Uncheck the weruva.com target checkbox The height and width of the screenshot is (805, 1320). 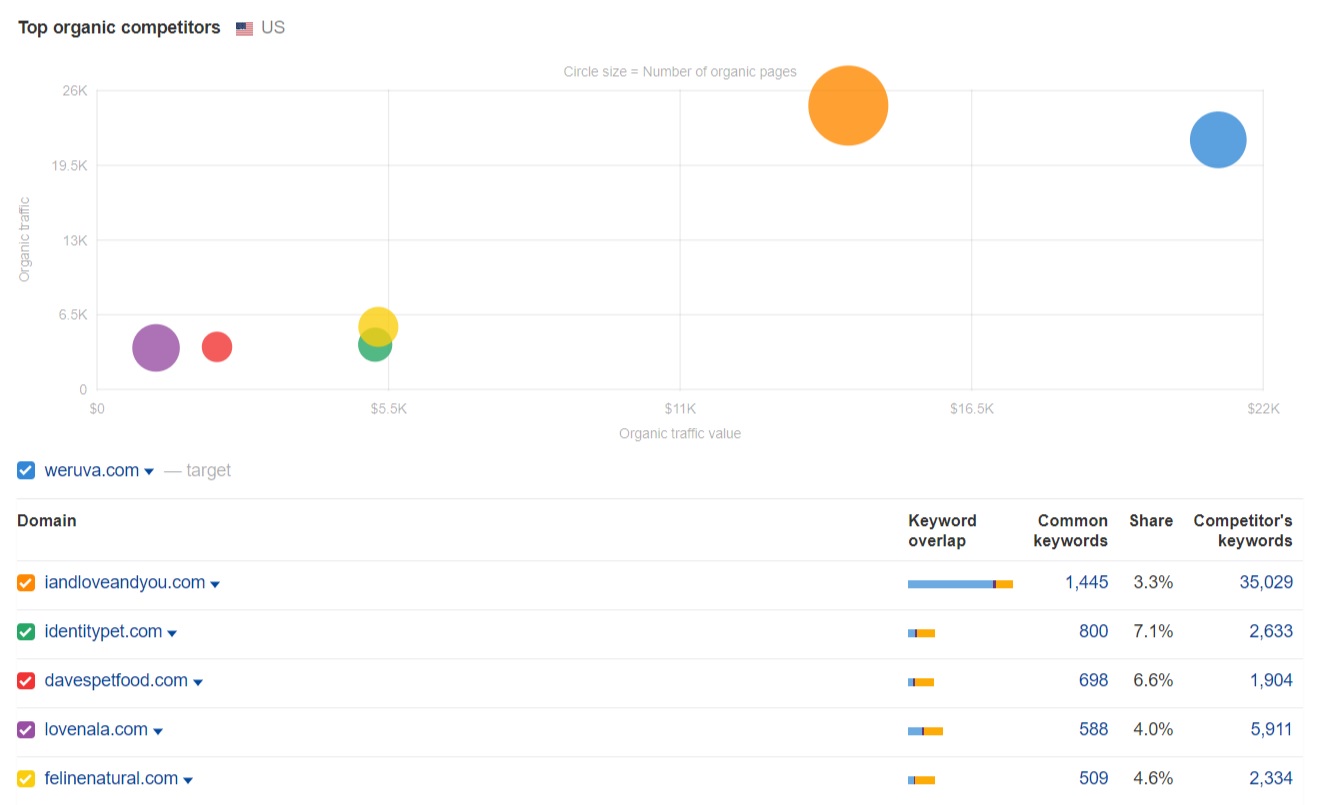point(26,470)
